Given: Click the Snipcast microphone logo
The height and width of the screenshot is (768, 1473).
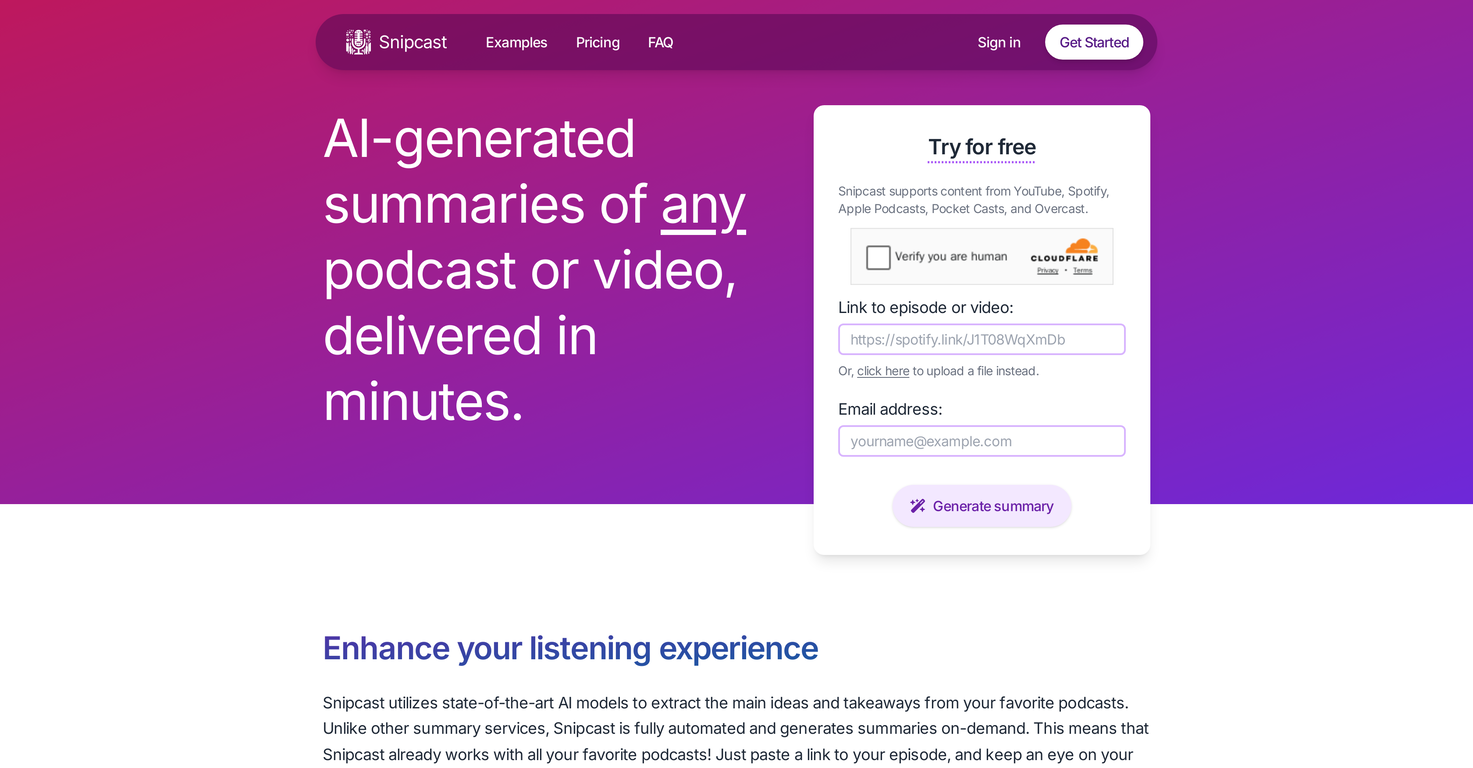Looking at the screenshot, I should (357, 41).
